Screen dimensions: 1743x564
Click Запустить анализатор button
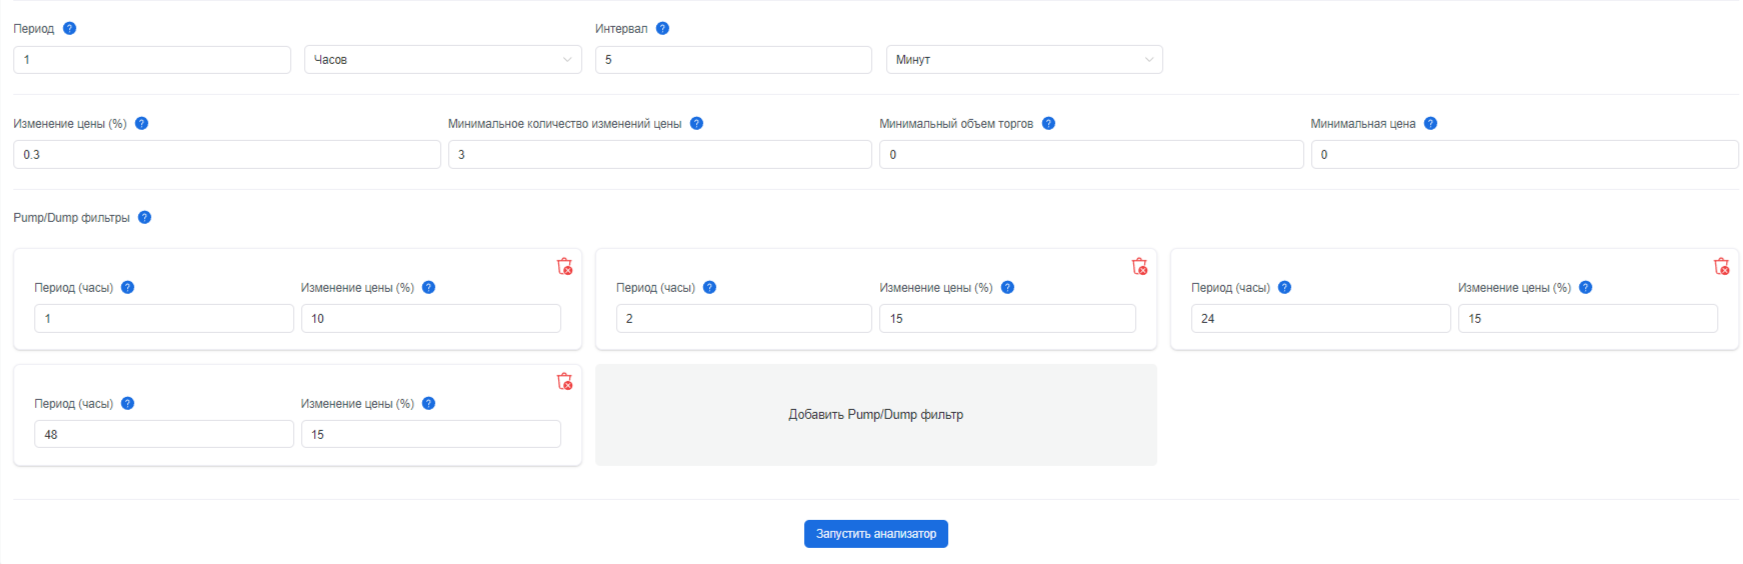coord(876,534)
